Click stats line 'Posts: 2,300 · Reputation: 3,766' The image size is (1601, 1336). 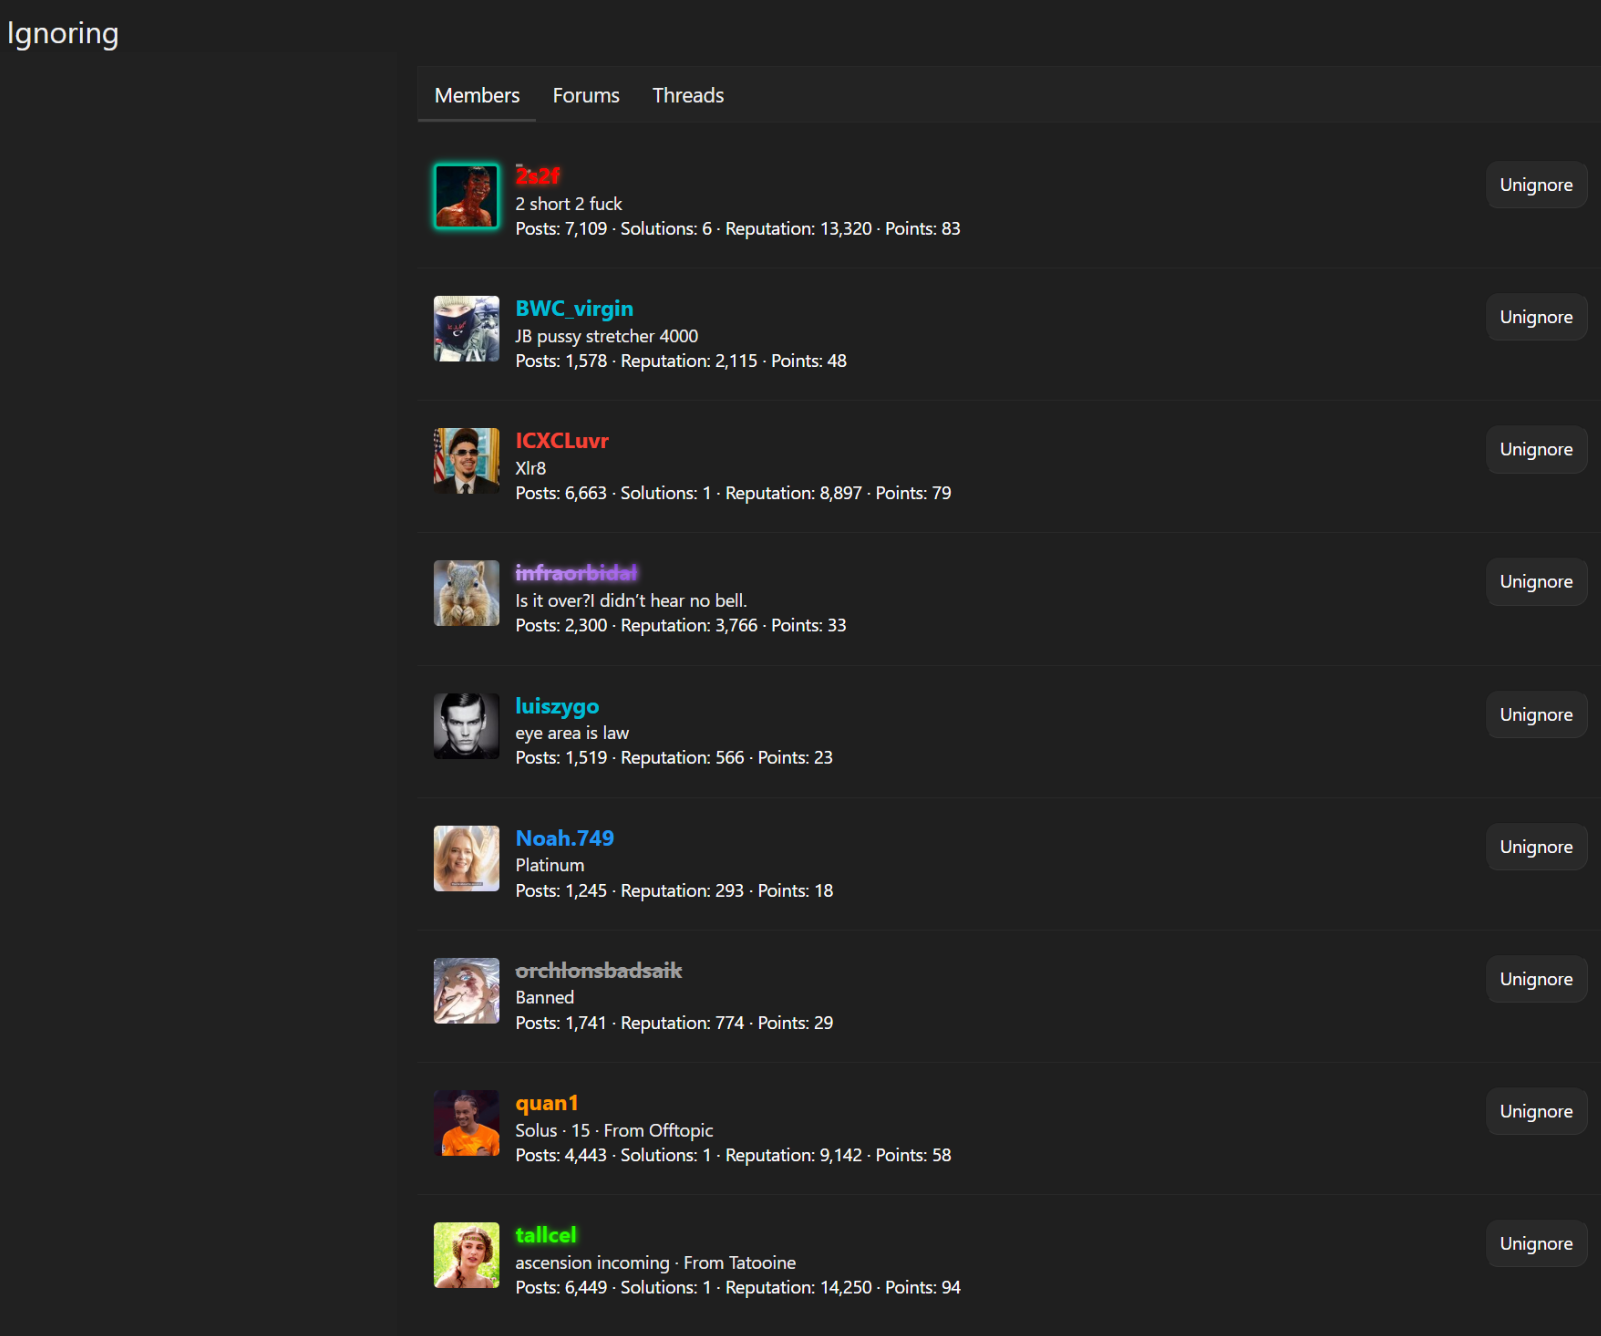[681, 626]
